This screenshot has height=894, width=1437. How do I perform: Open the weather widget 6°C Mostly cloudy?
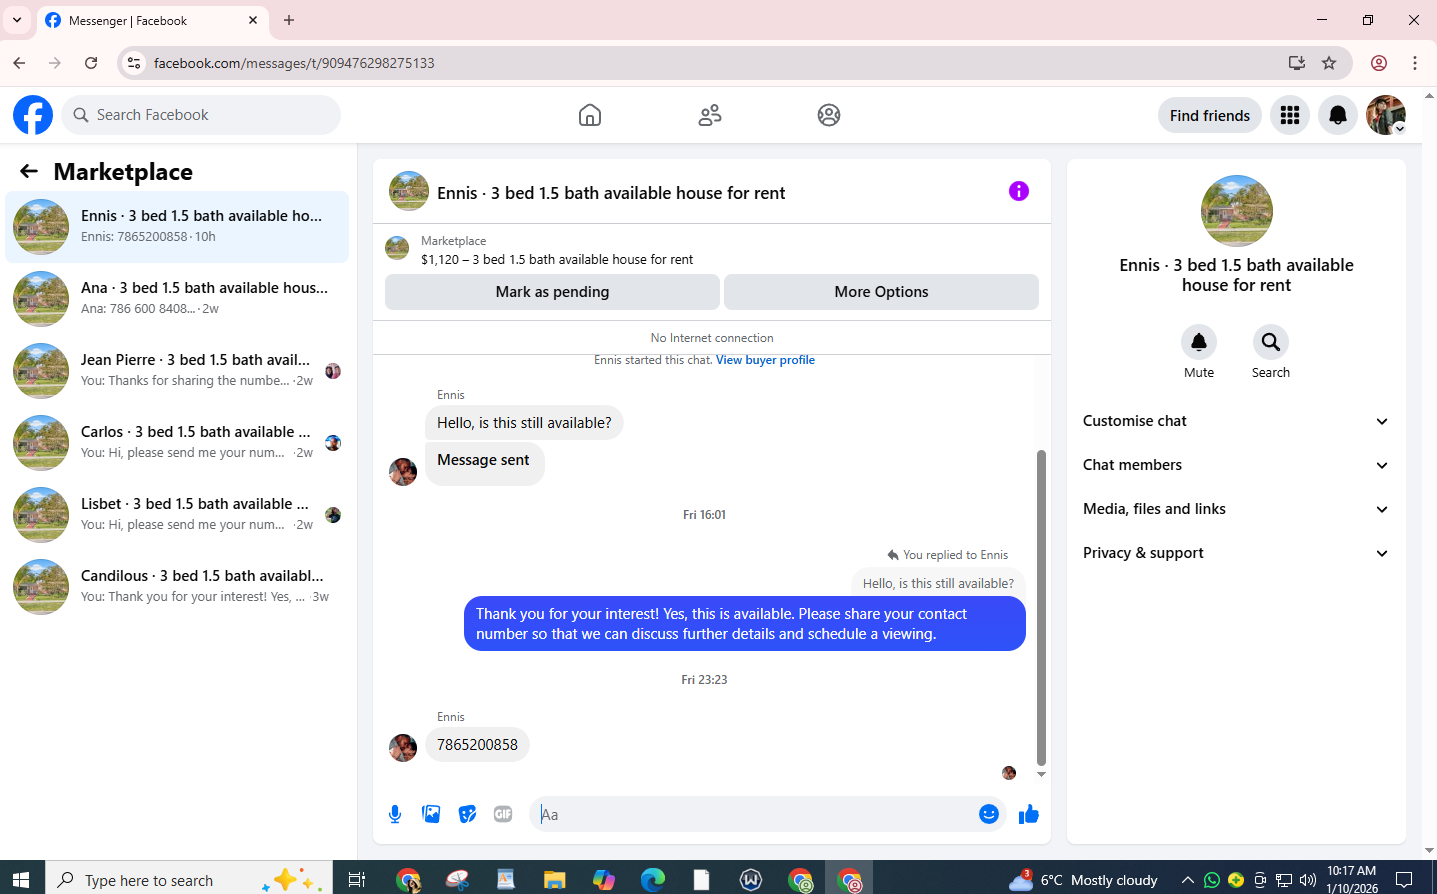tap(1083, 880)
